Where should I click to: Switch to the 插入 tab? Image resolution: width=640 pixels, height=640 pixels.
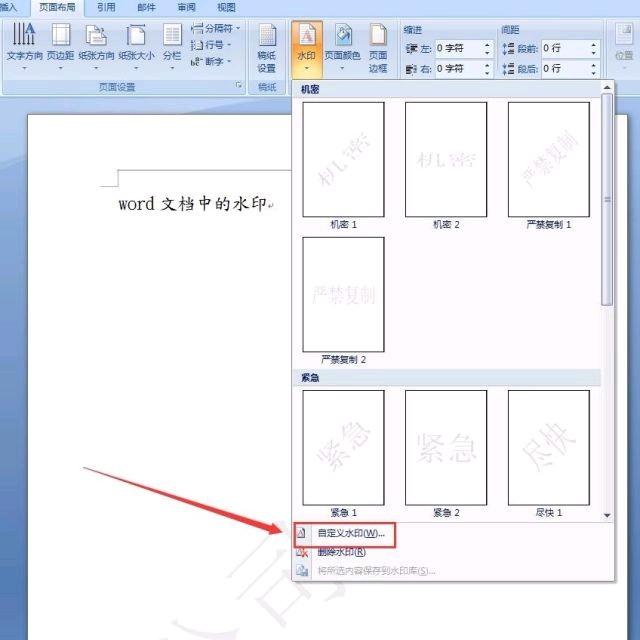coord(8,7)
